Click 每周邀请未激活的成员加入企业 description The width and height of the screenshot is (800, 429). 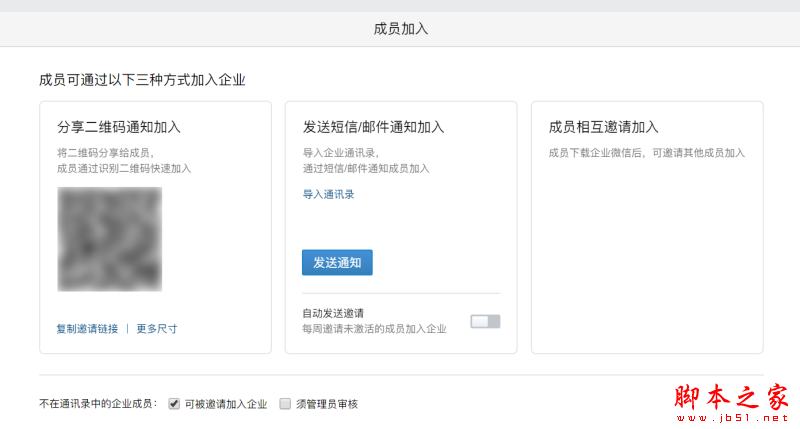click(x=374, y=329)
